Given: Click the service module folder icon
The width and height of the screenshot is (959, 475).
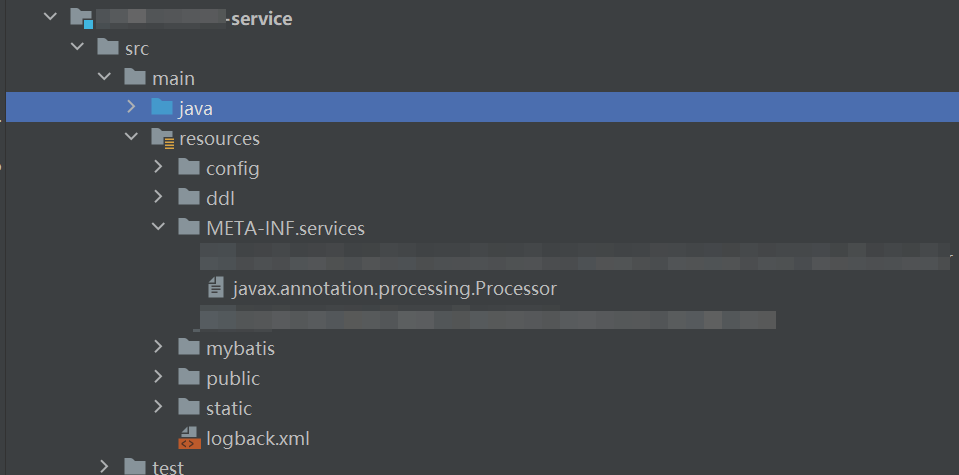Looking at the screenshot, I should [82, 18].
